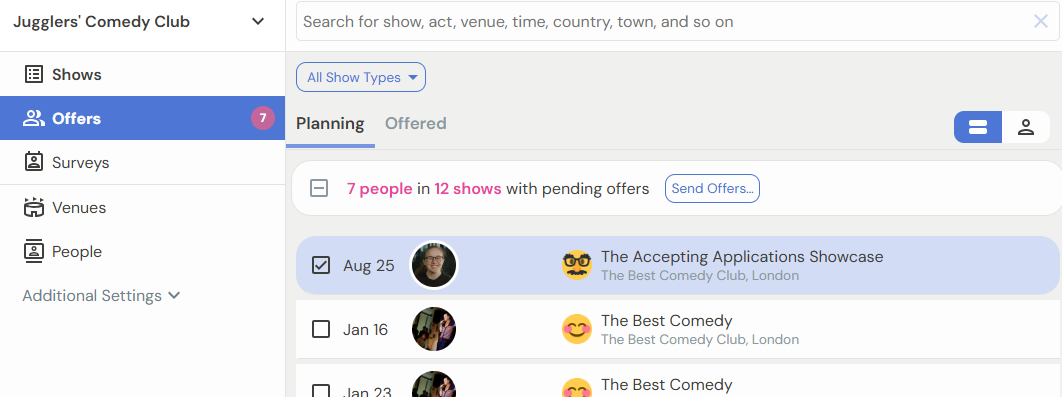Screen dimensions: 1062x397
Task: Toggle the select-all pending offers checkbox
Action: click(319, 188)
